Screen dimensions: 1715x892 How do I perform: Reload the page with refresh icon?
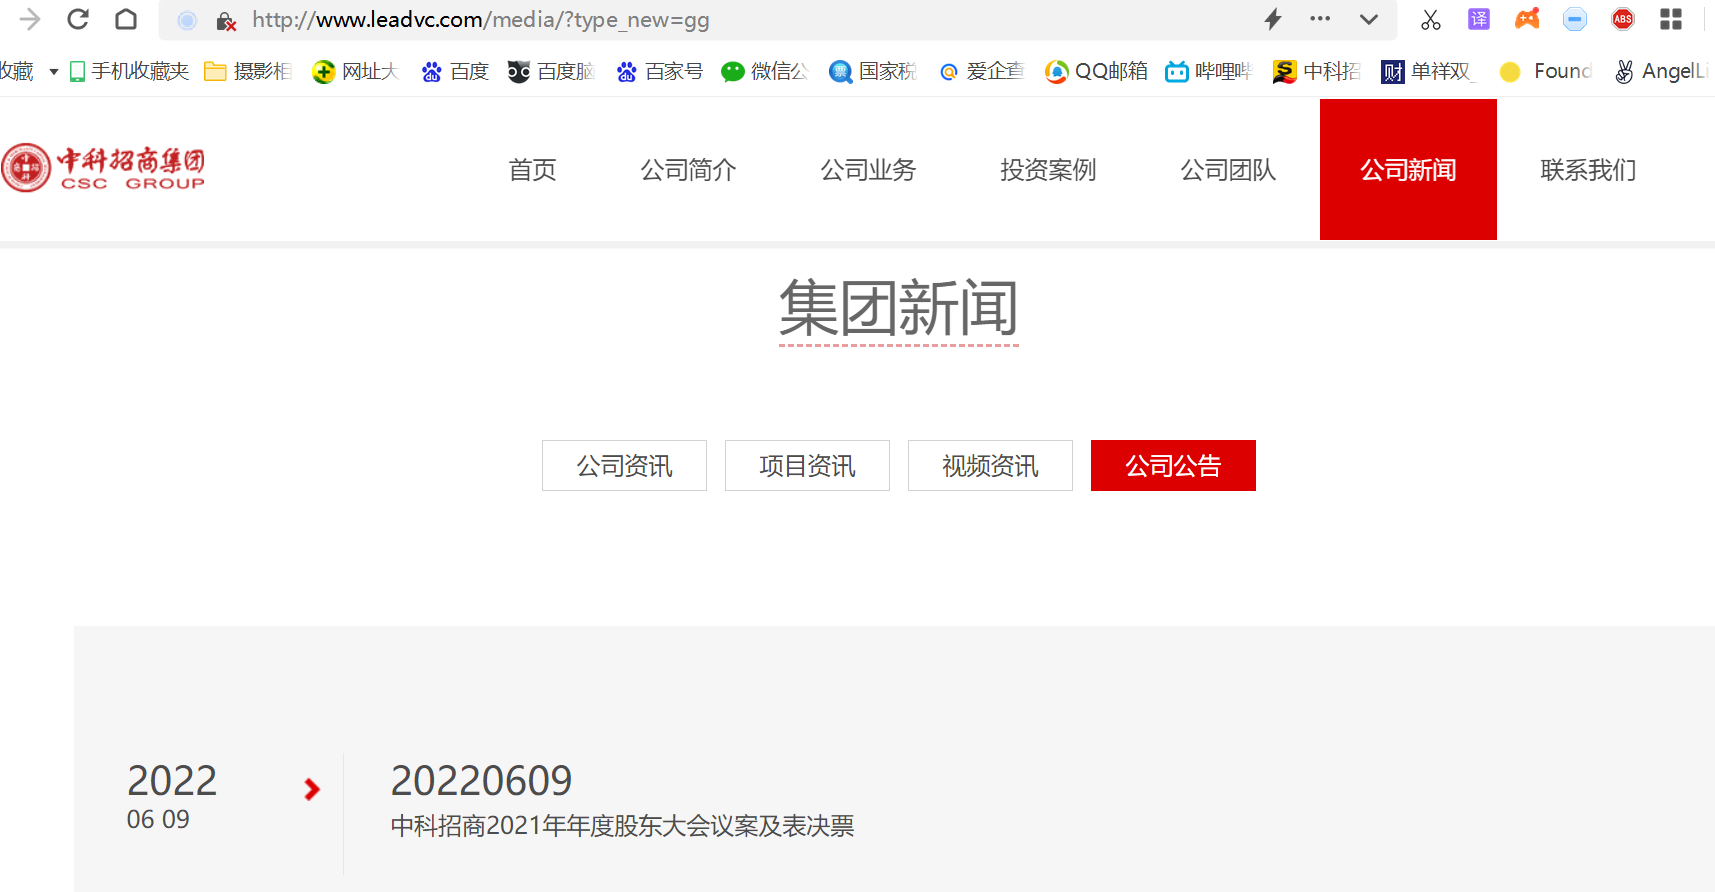pos(78,19)
